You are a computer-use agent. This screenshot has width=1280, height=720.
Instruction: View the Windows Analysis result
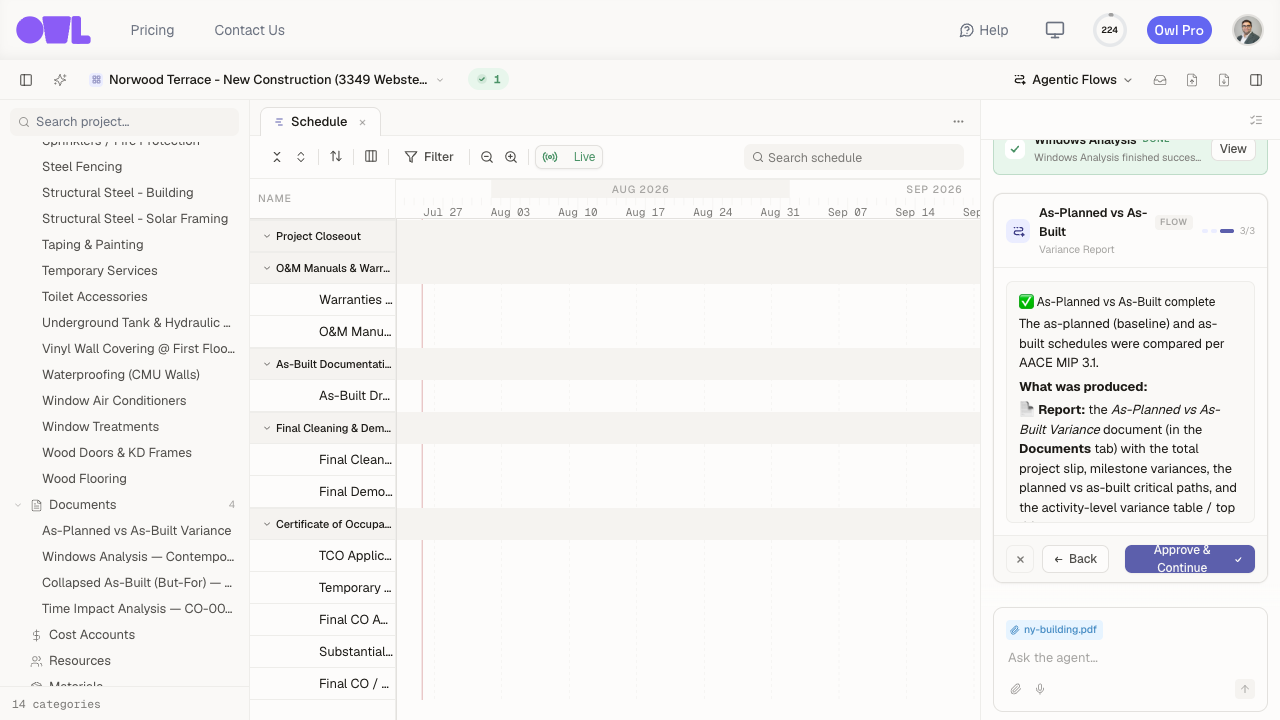pyautogui.click(x=1233, y=149)
